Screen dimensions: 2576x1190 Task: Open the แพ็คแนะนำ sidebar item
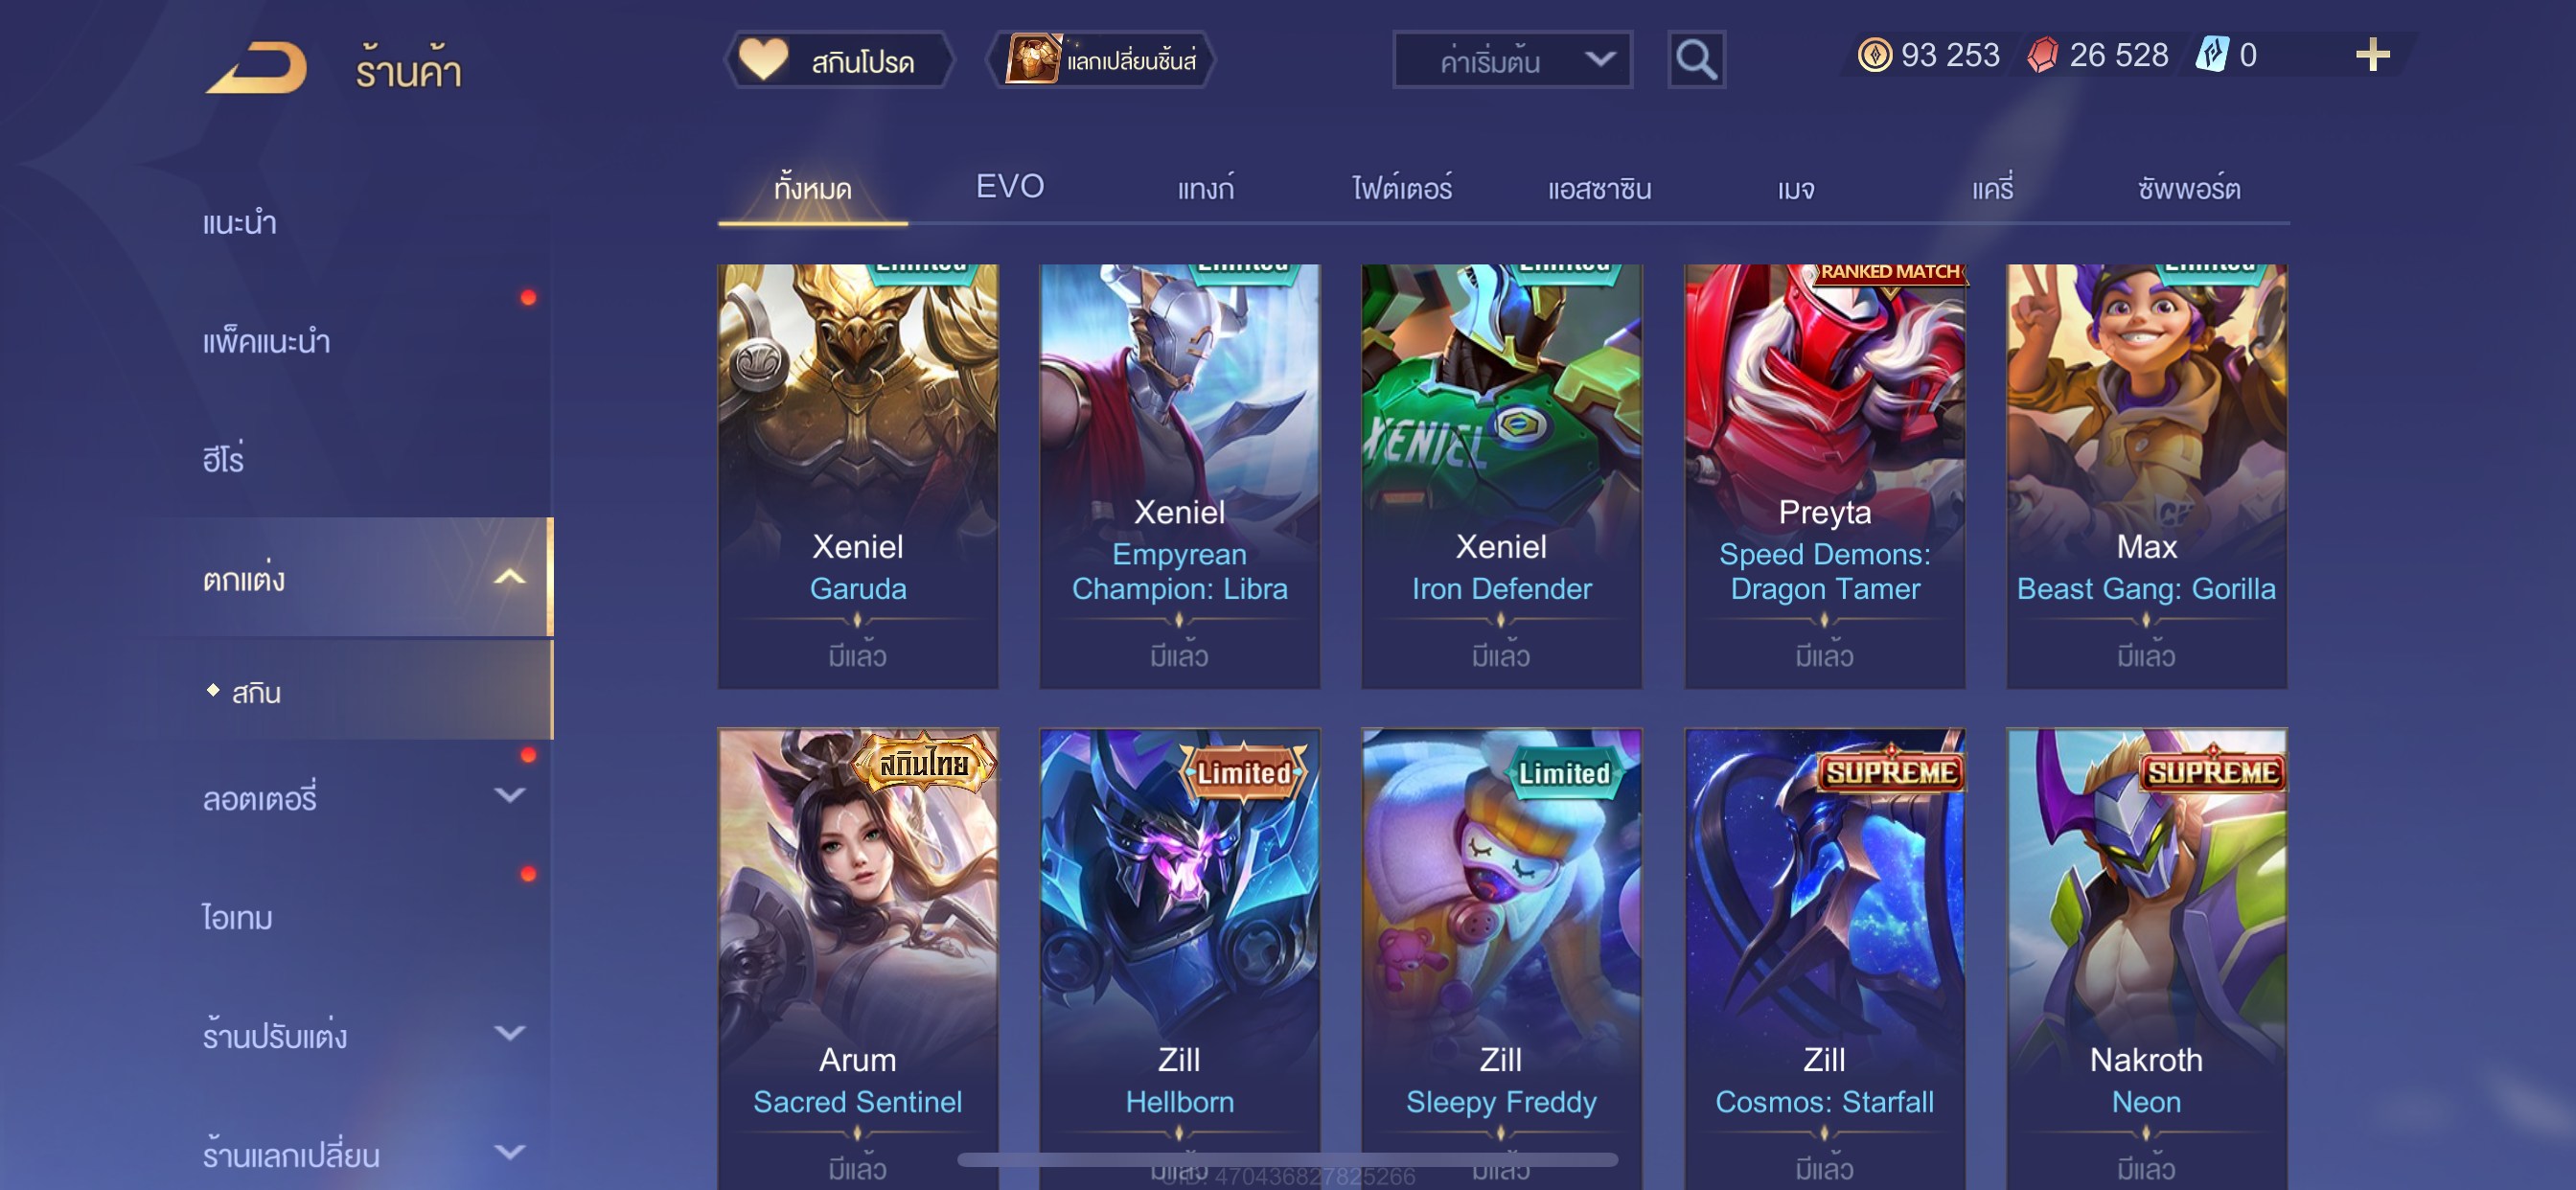266,341
